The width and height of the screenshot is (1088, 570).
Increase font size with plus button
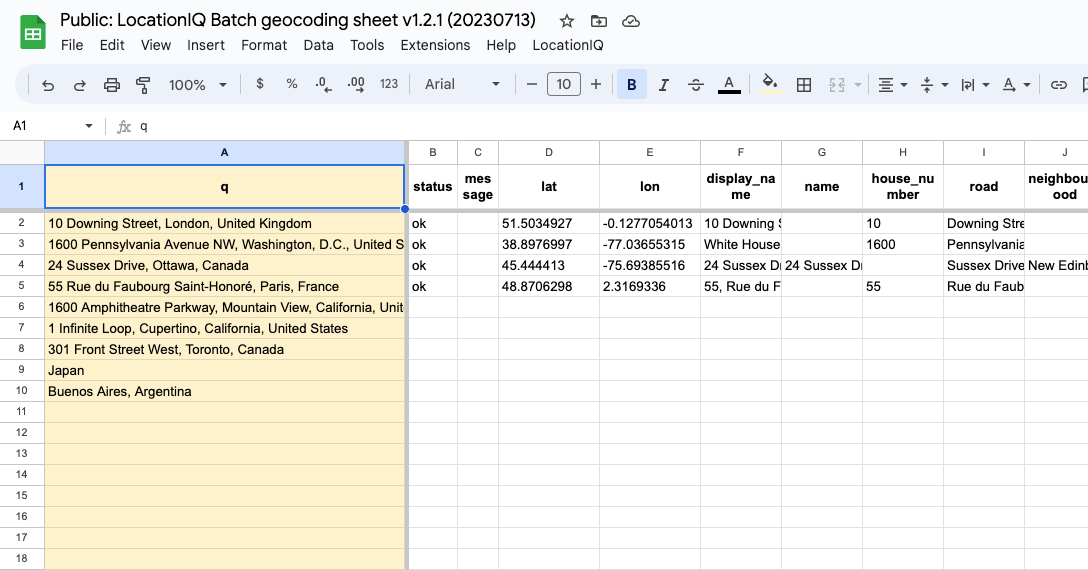[595, 84]
